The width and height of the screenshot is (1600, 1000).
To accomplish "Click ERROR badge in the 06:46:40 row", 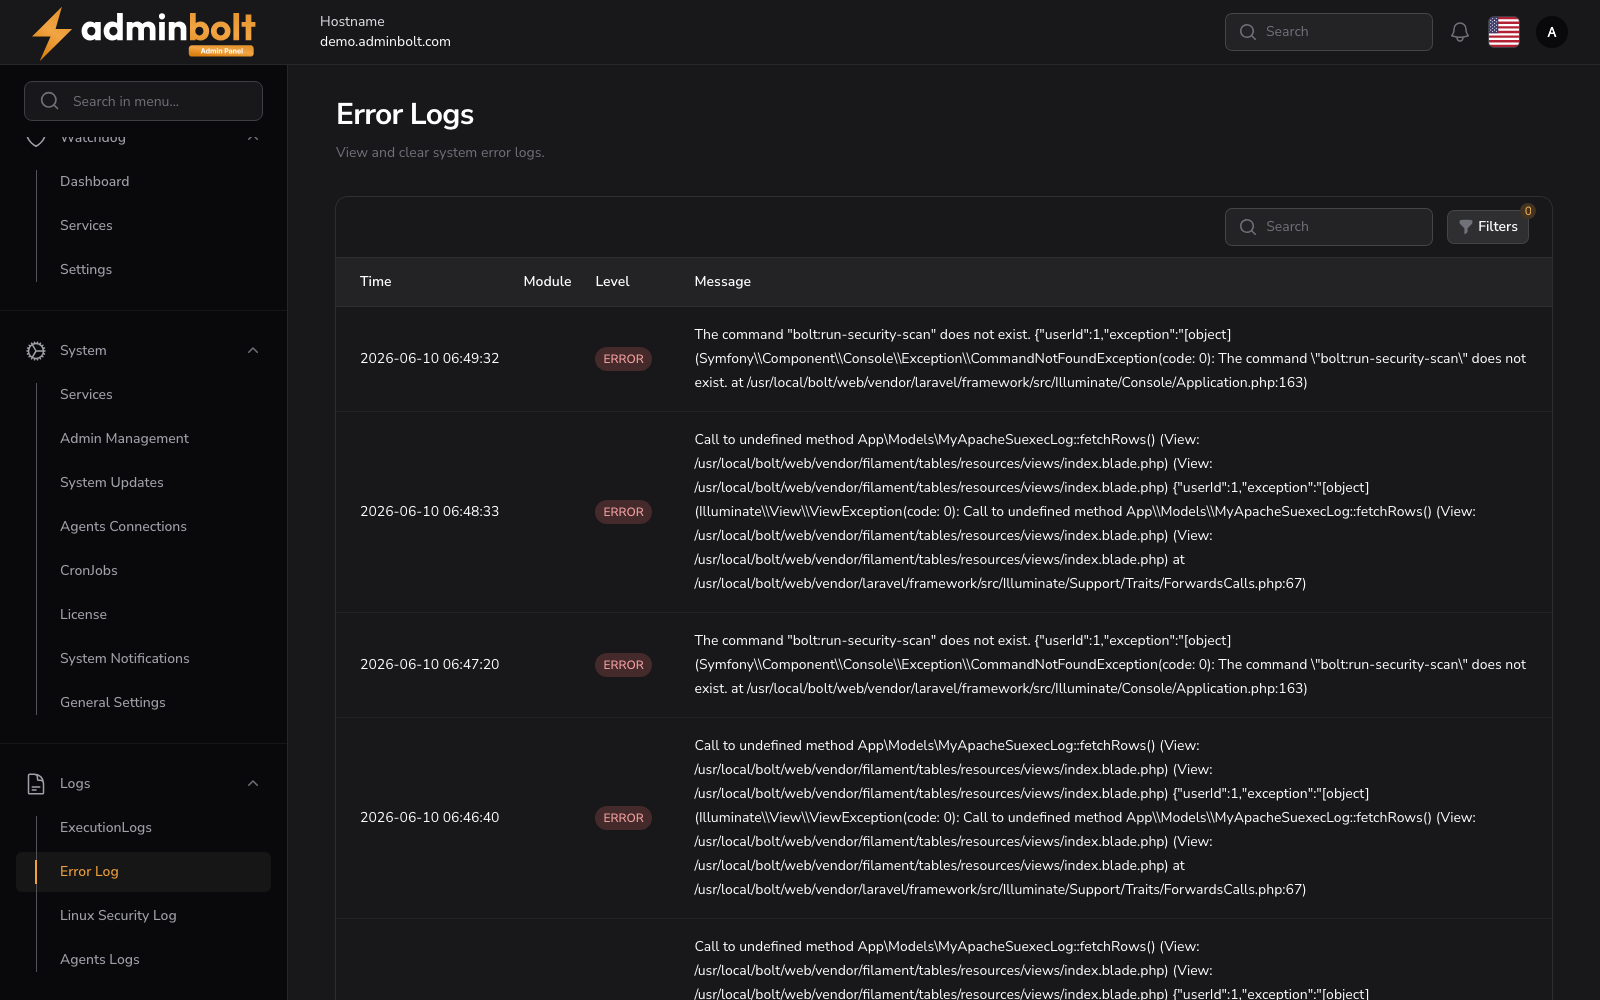I will [x=623, y=818].
